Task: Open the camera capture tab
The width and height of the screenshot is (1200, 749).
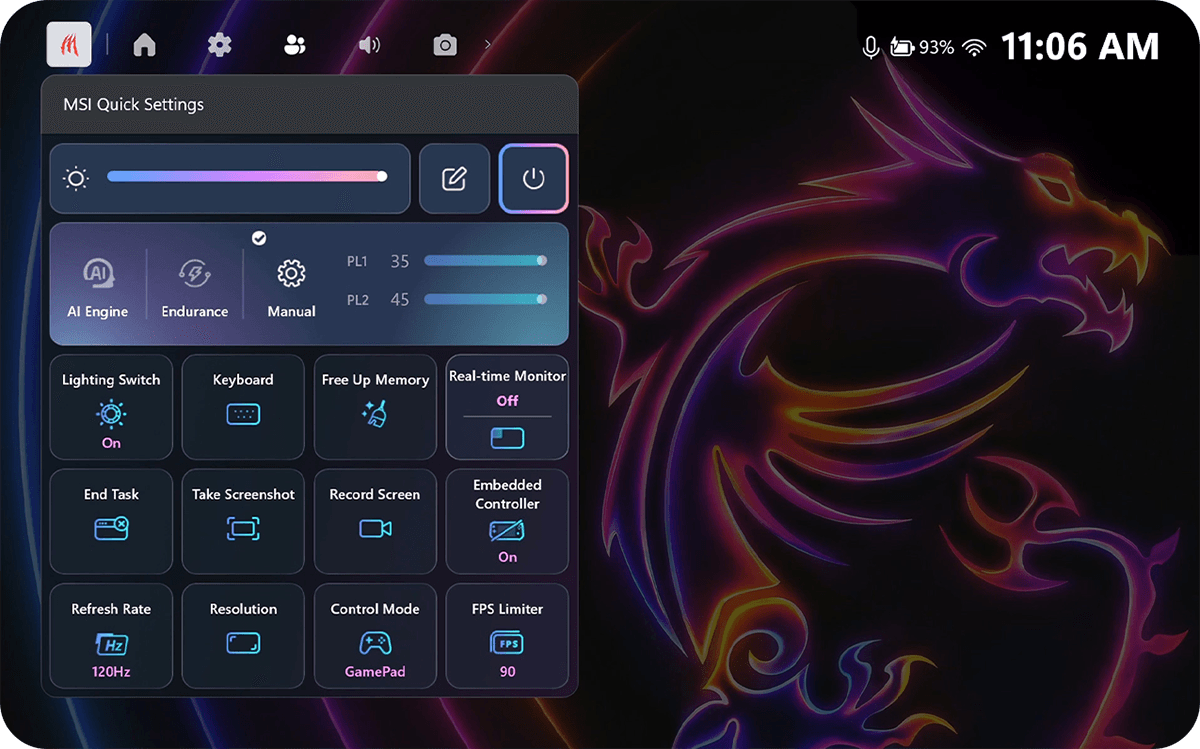Action: [445, 45]
